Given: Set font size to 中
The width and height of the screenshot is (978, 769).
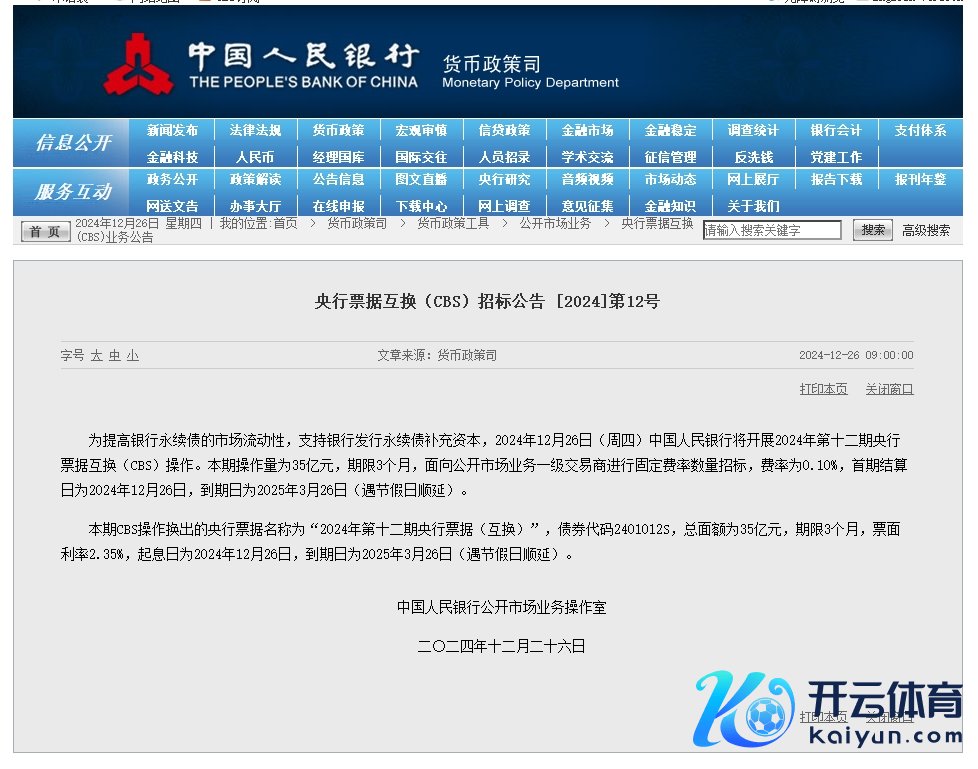Looking at the screenshot, I should pyautogui.click(x=115, y=356).
